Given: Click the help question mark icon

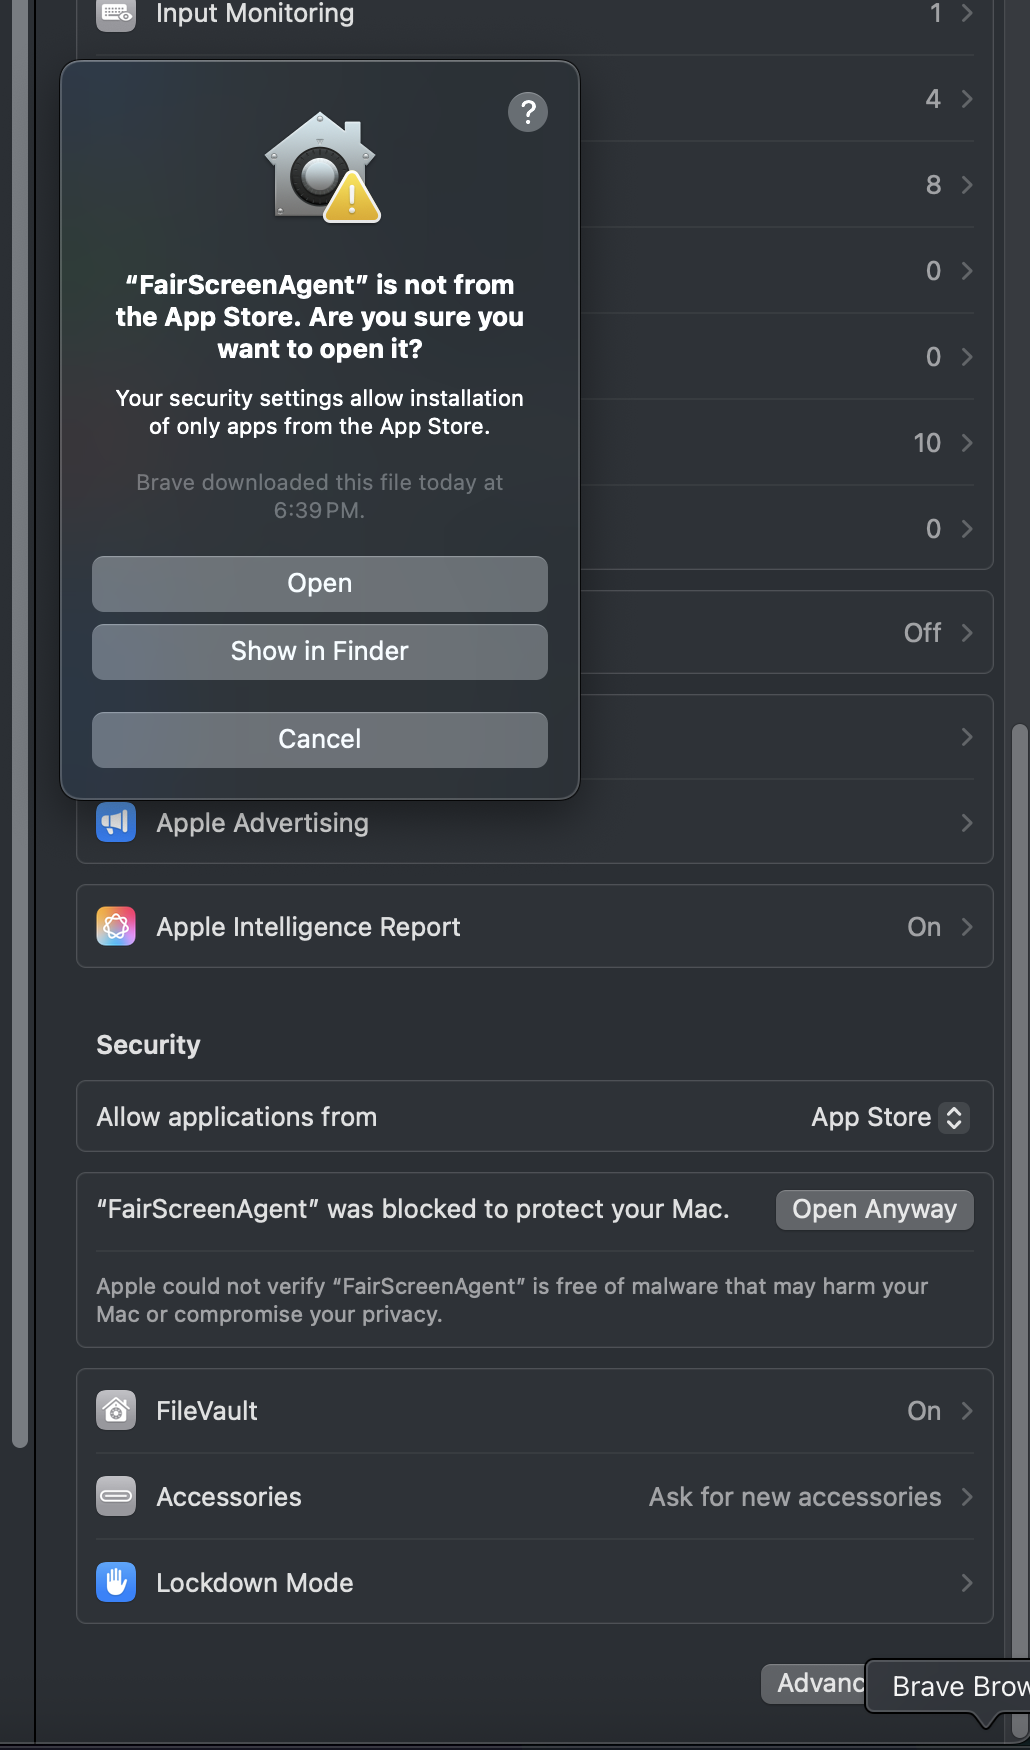Looking at the screenshot, I should [528, 112].
